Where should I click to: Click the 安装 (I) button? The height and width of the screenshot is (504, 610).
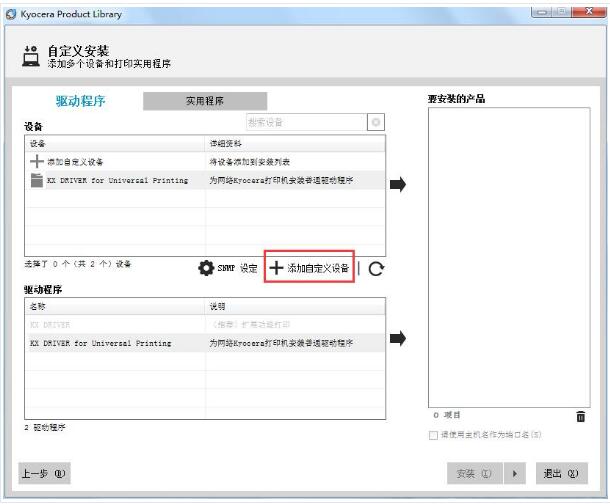pyautogui.click(x=474, y=473)
